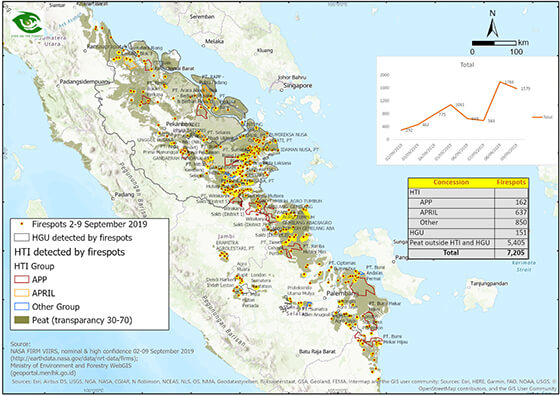Viewport: 560px width, 396px height.
Task: Click the Peat olive legend swatch
Action: point(21,320)
